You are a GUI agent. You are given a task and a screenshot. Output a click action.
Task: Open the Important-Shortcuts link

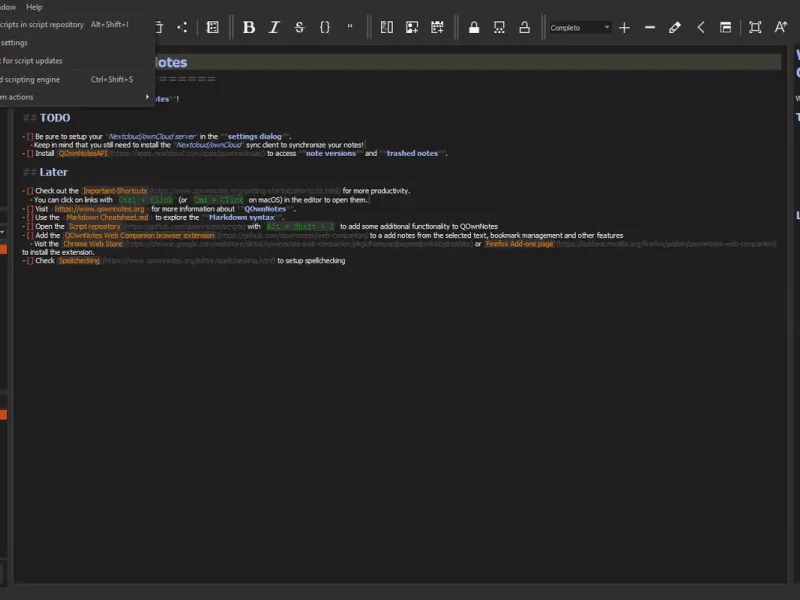pos(115,190)
